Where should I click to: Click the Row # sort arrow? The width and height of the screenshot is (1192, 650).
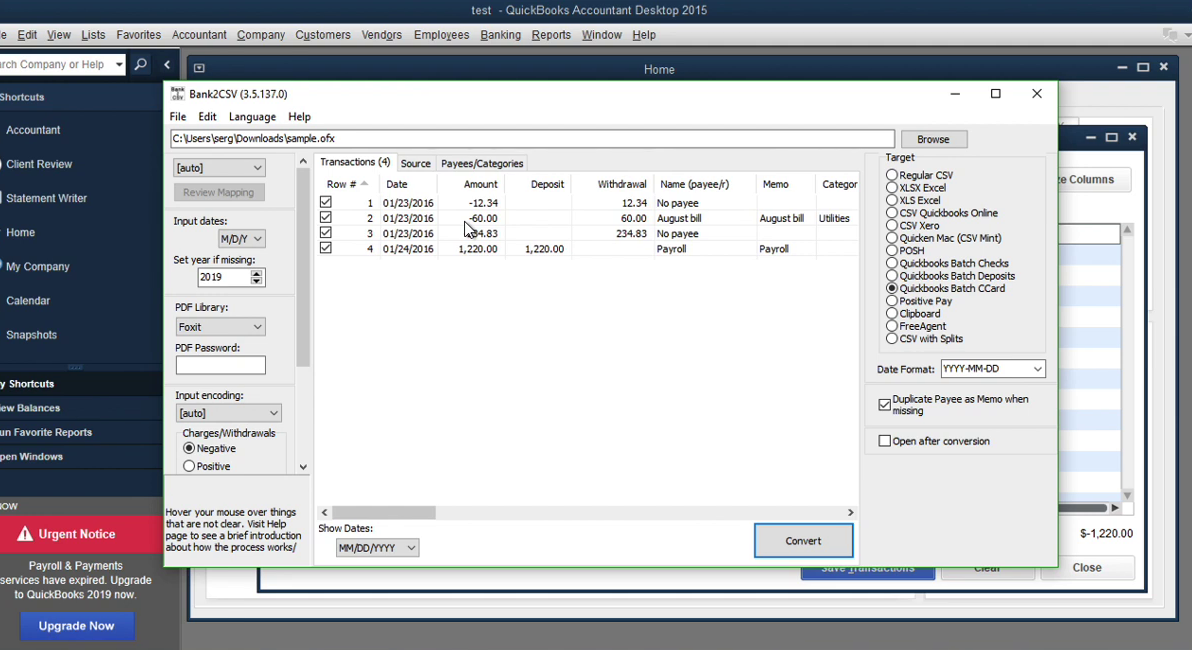[x=364, y=183]
